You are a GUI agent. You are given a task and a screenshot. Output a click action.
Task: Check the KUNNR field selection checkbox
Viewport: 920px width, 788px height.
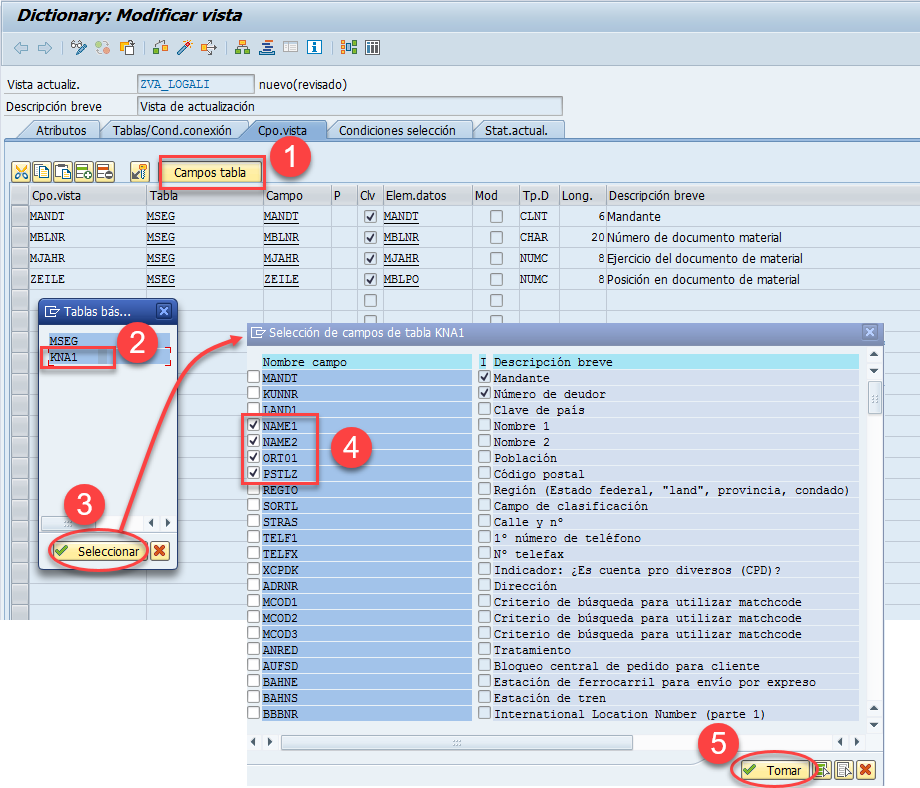click(253, 393)
